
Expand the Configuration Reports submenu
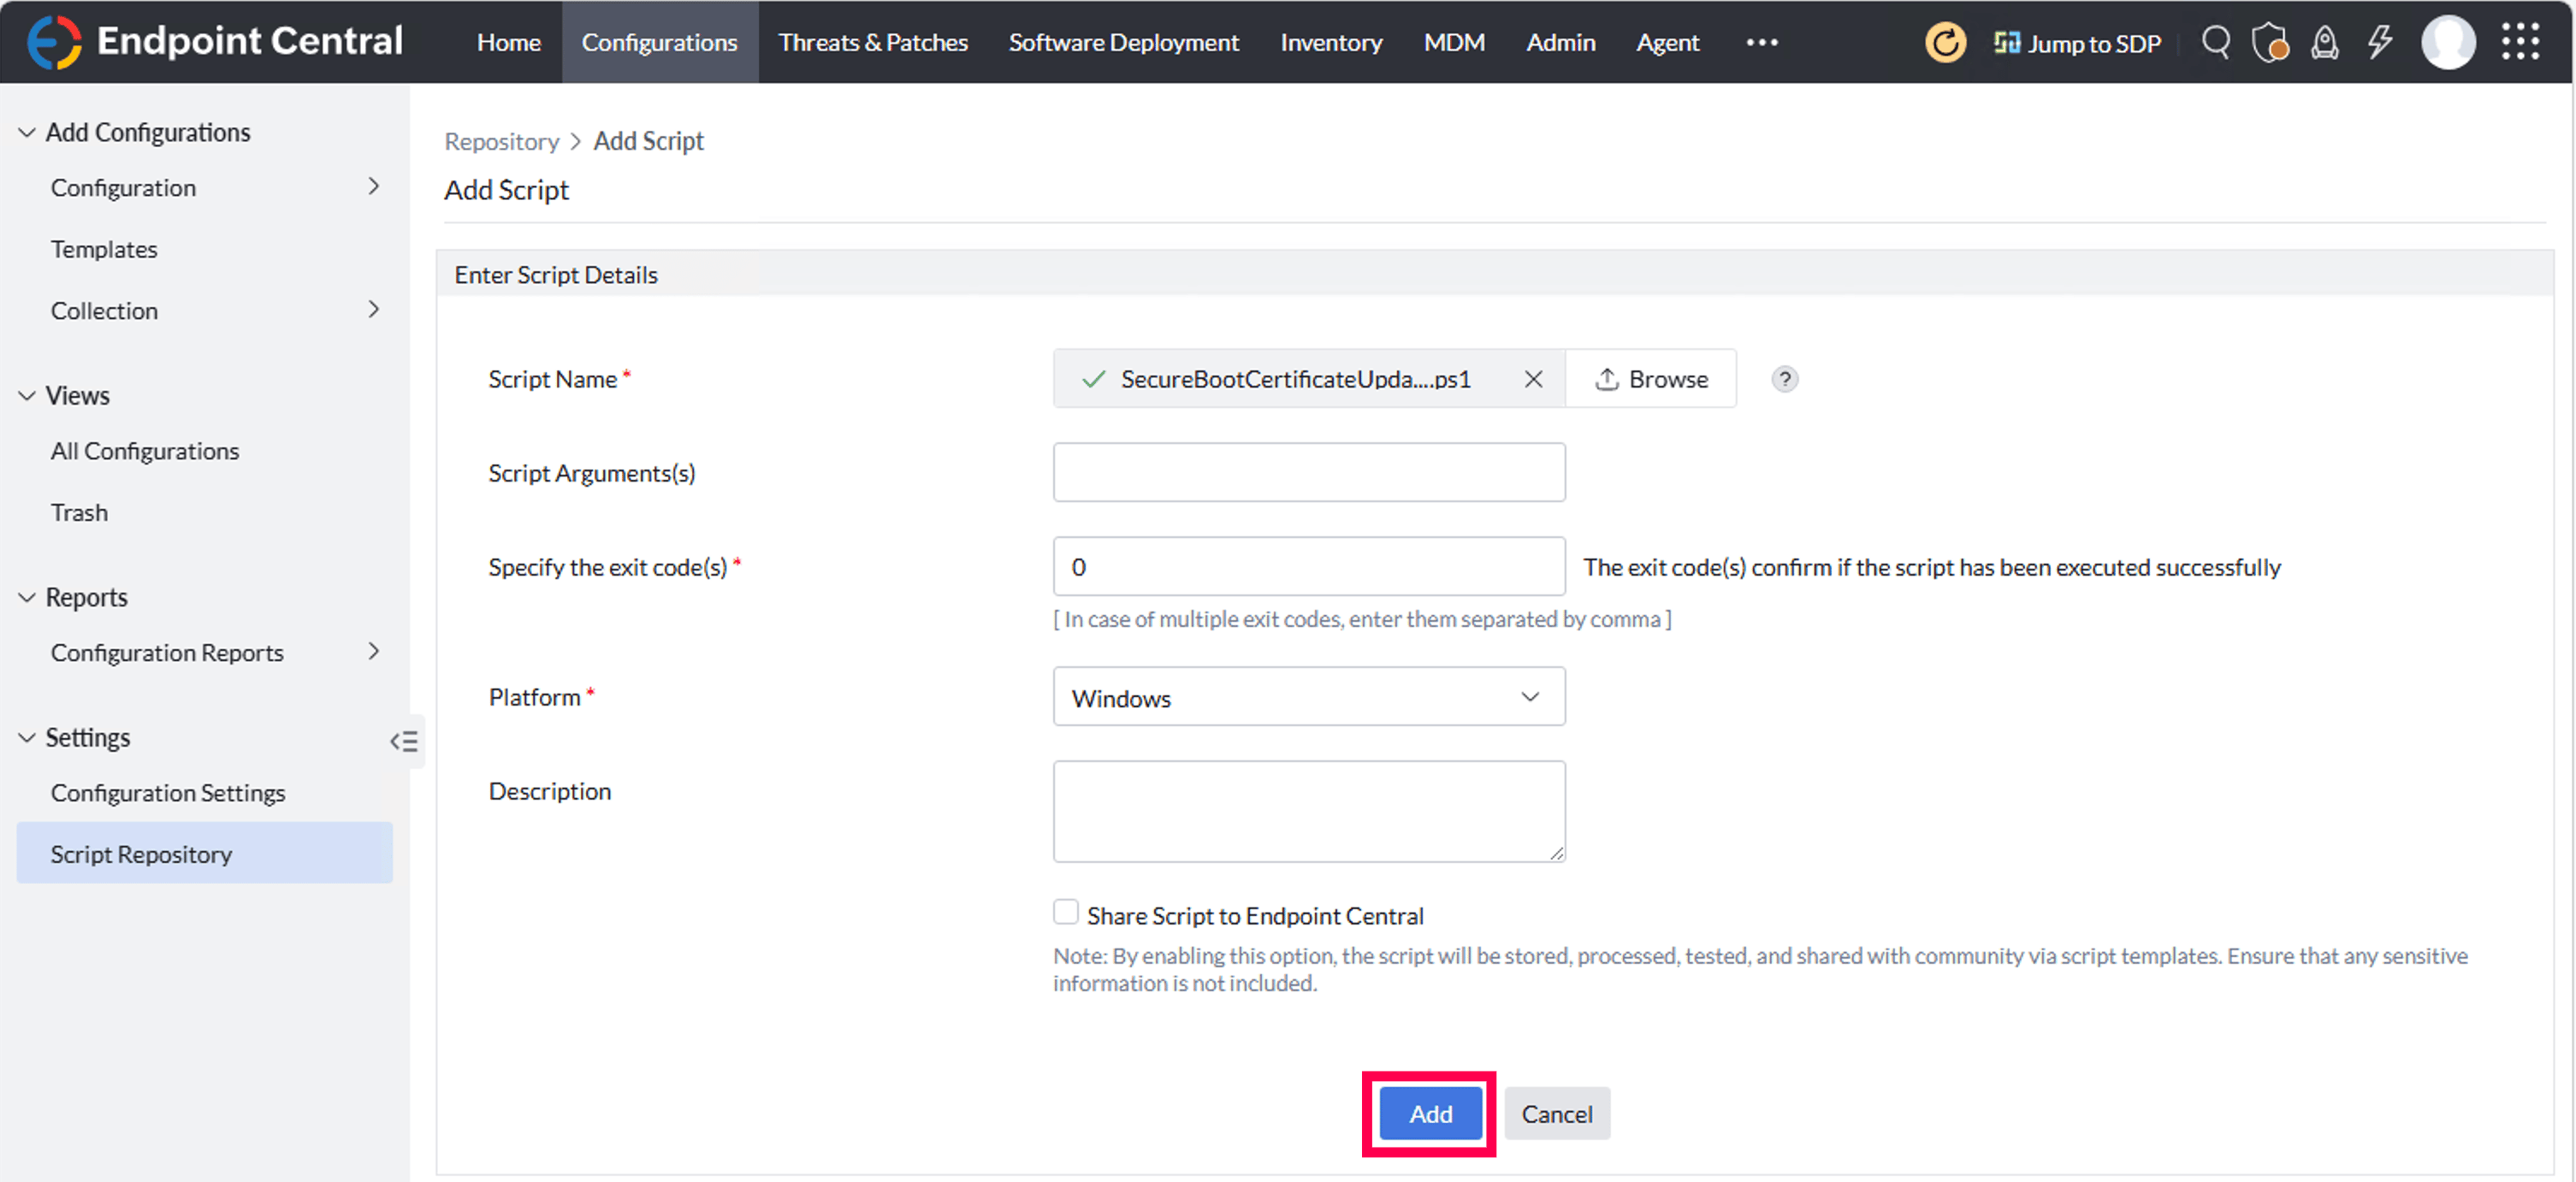pyautogui.click(x=374, y=652)
